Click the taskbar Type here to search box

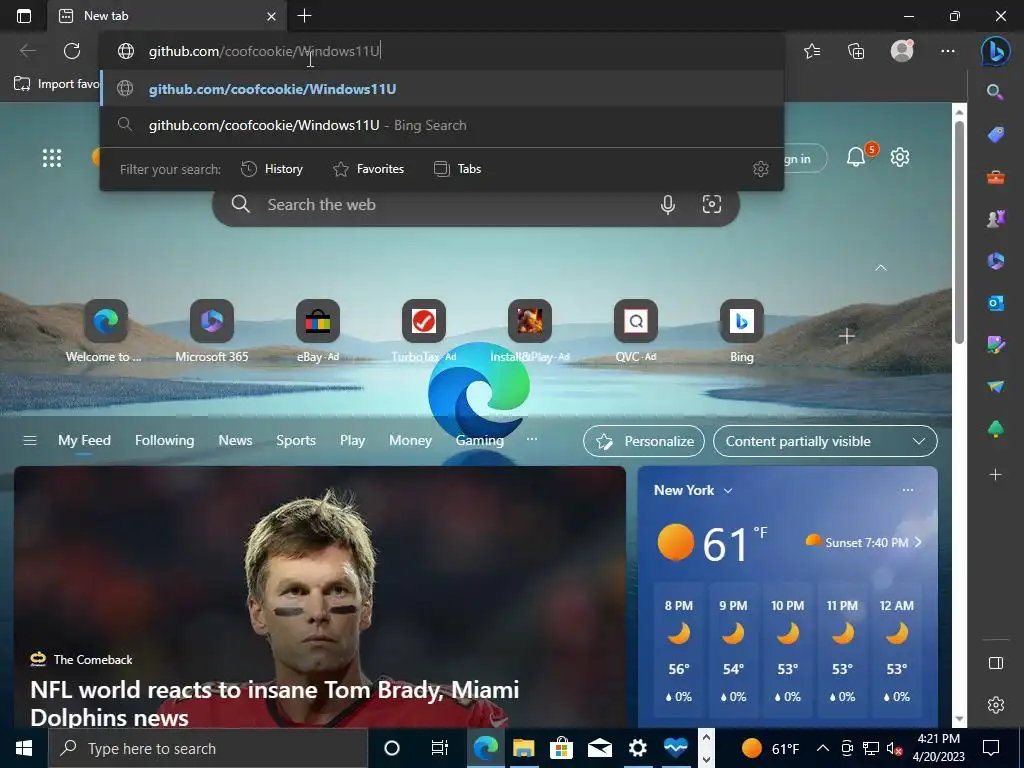coord(208,748)
